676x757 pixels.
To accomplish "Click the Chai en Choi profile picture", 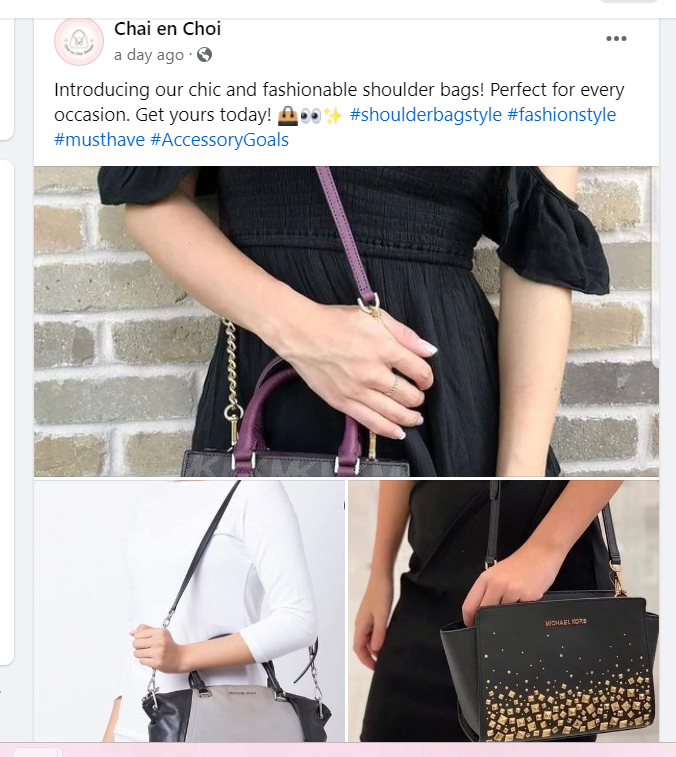I will [79, 42].
